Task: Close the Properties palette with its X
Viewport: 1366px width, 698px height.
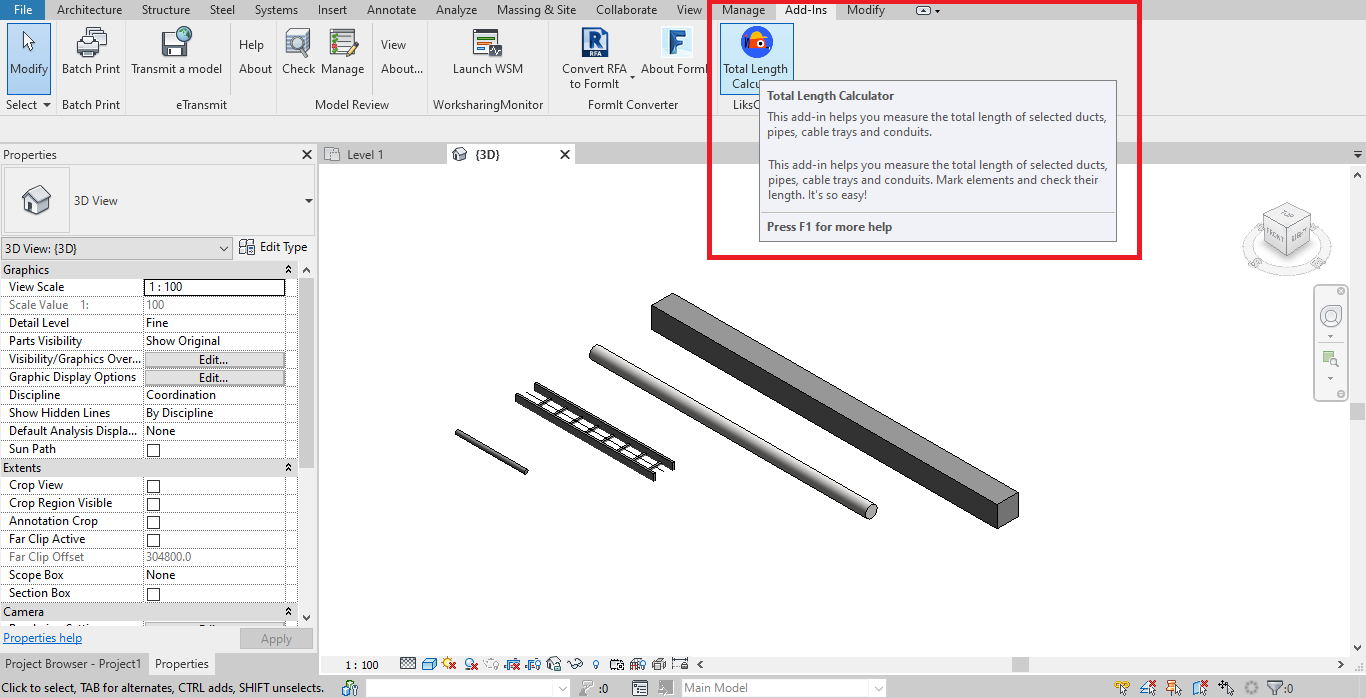Action: 307,154
